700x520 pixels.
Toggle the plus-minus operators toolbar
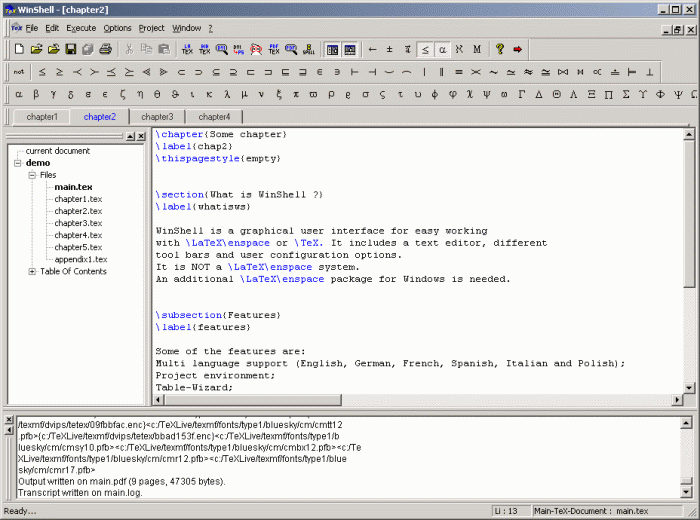tap(389, 49)
